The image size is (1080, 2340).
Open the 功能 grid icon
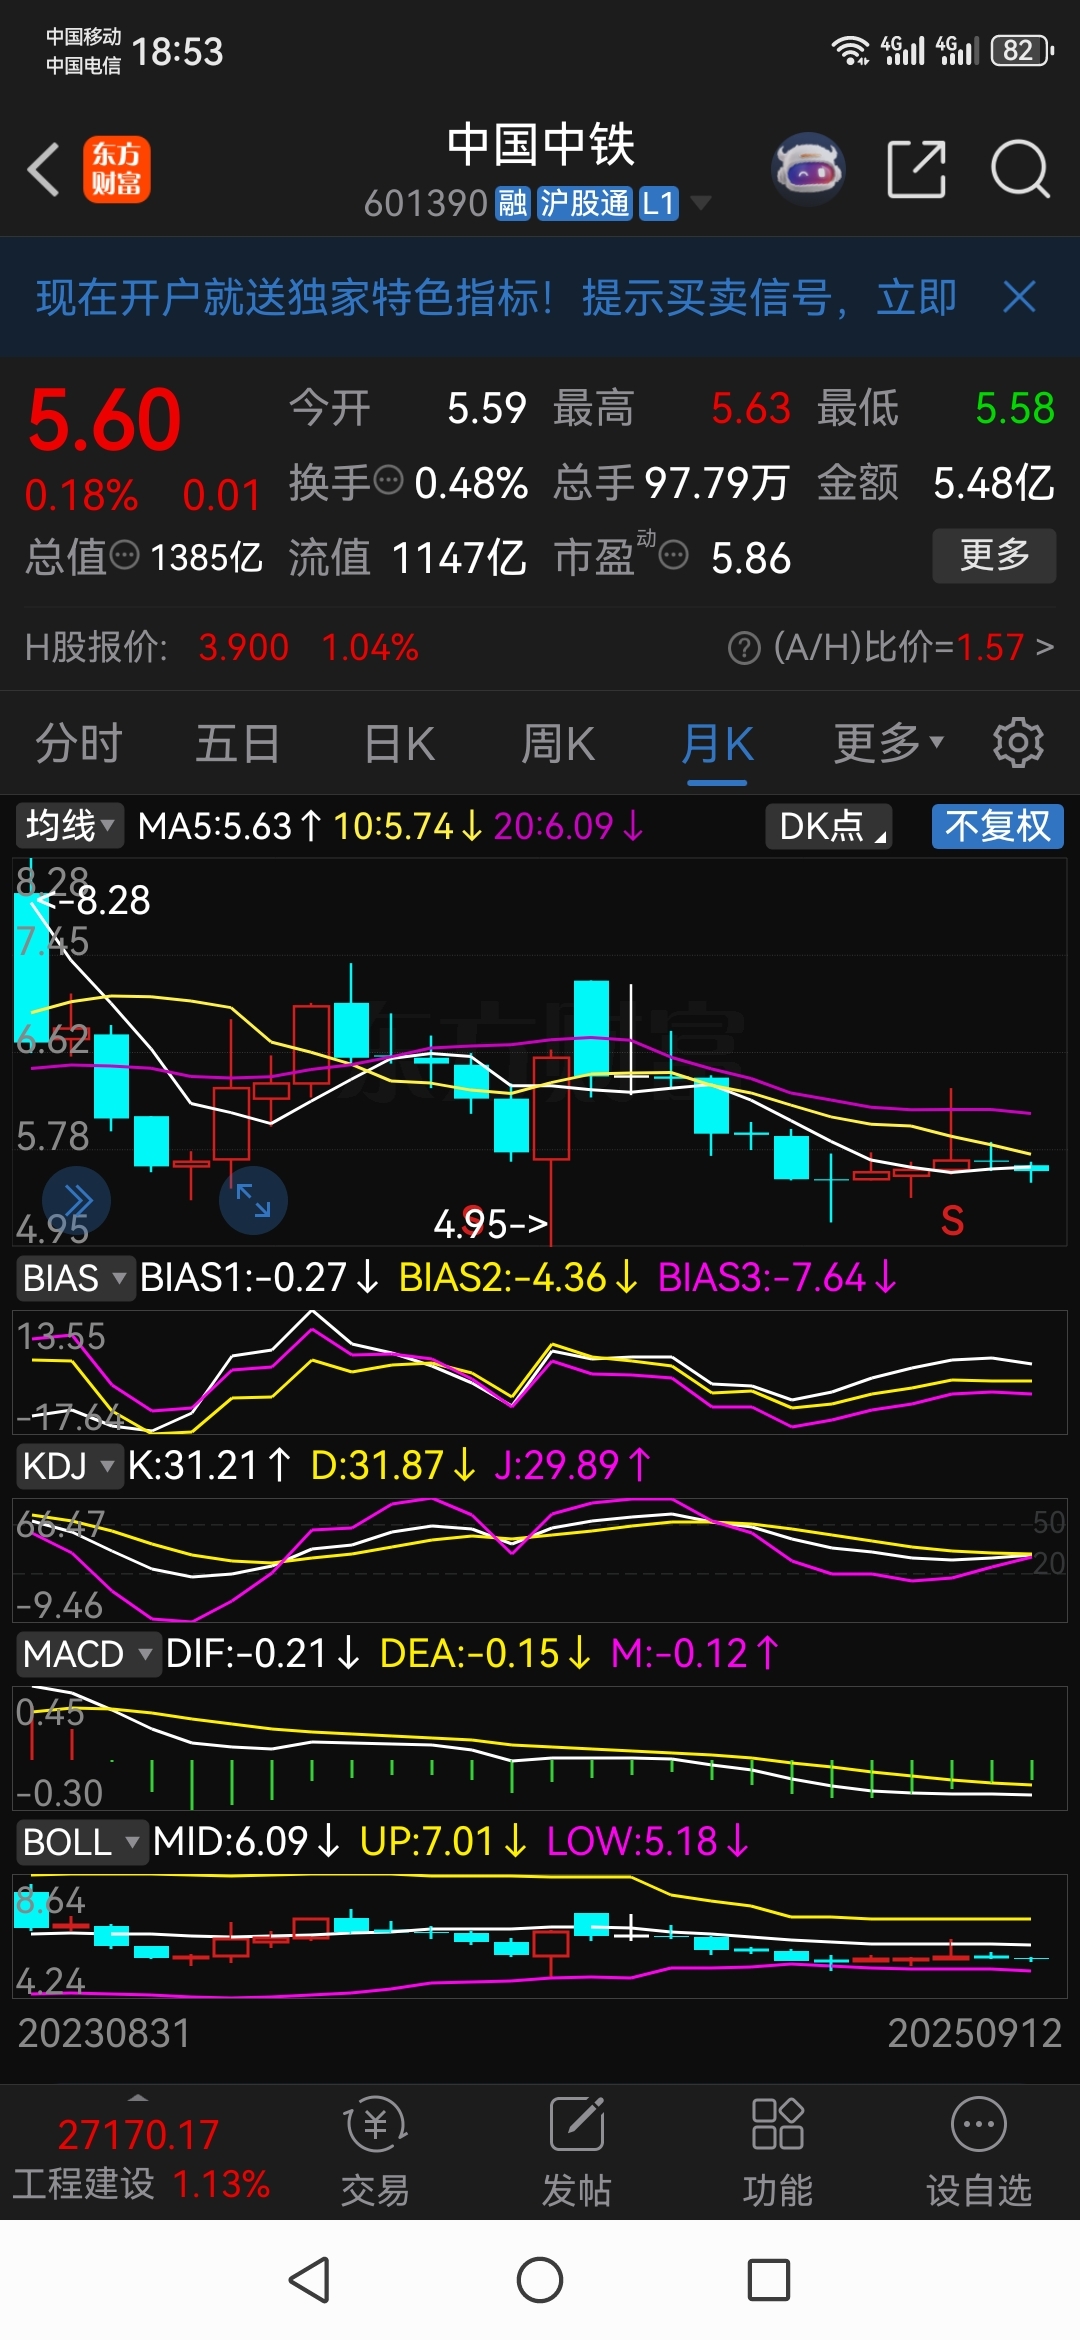[778, 2125]
